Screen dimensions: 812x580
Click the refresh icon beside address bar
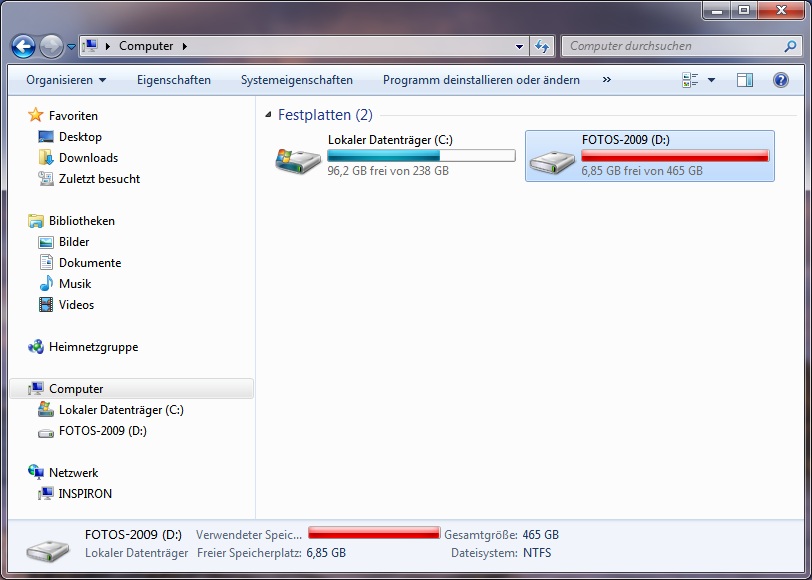point(542,46)
